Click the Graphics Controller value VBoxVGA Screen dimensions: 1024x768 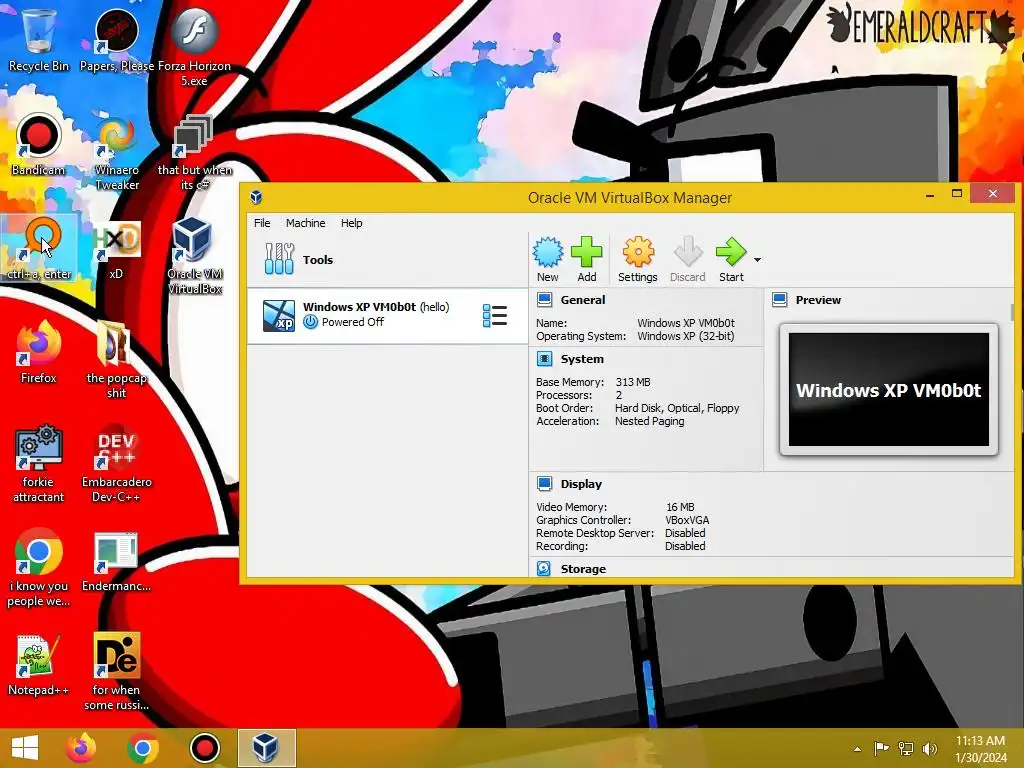(687, 520)
